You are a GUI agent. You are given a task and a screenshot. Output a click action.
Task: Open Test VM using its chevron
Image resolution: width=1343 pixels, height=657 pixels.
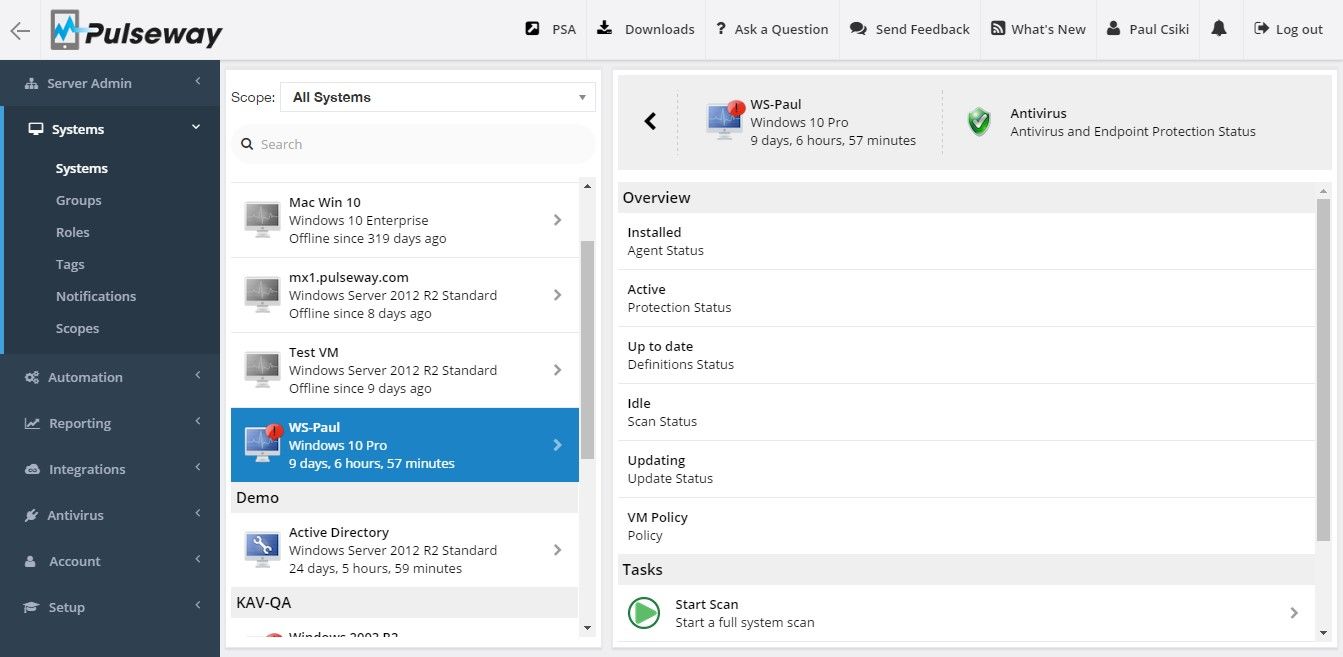point(557,370)
